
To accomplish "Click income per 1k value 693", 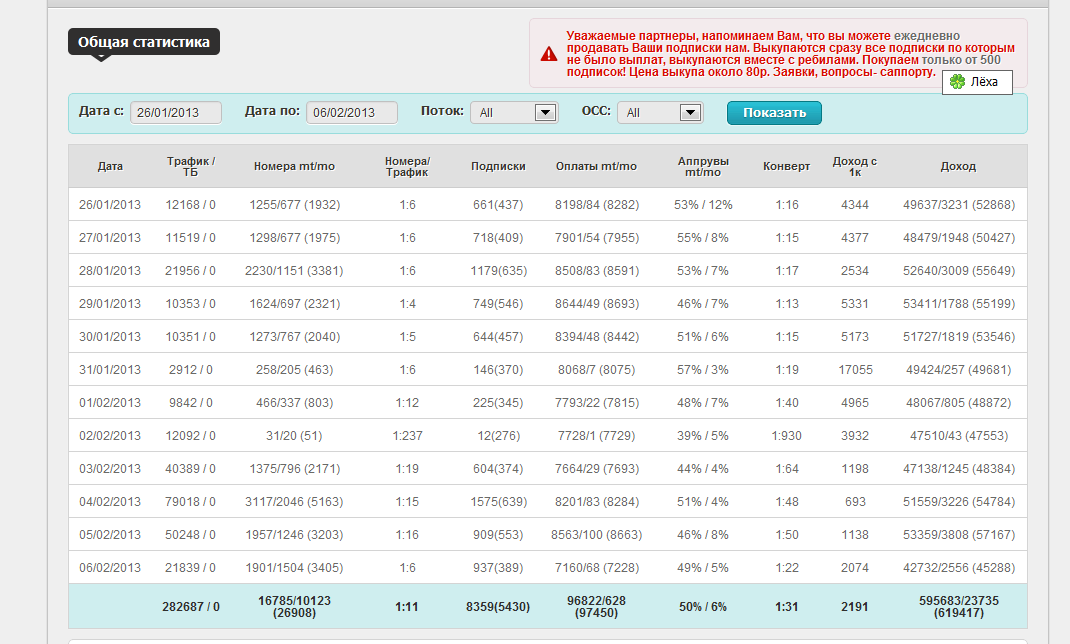I will tap(855, 501).
